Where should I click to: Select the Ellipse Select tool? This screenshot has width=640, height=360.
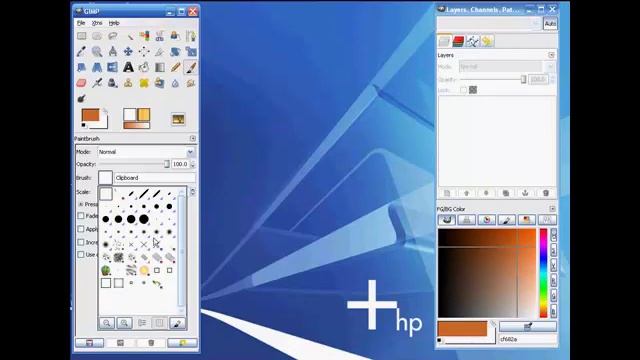(97, 36)
